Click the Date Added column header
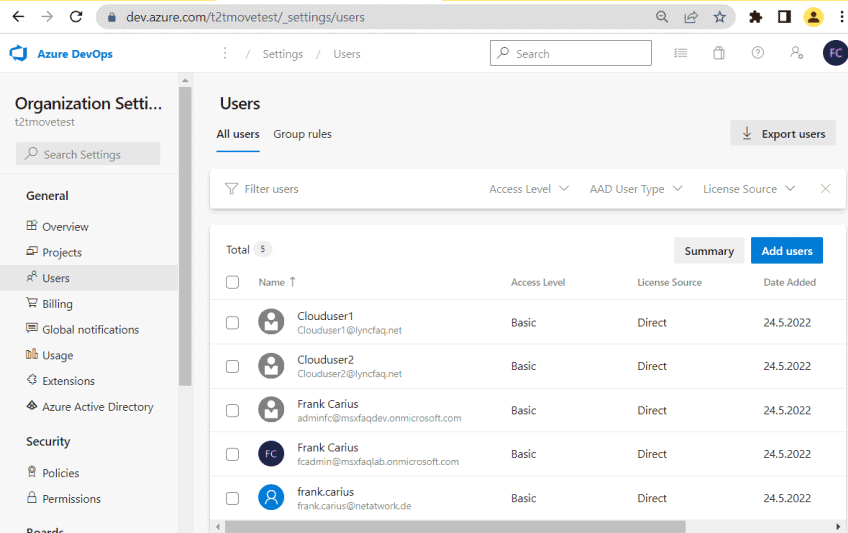This screenshot has width=848, height=533. click(x=789, y=282)
